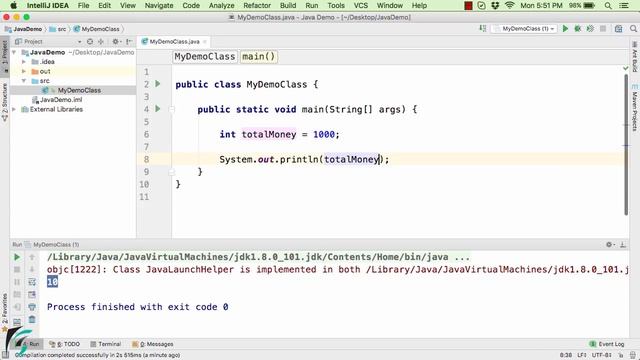
Task: Click the Make Project build icon
Action: coord(483,29)
